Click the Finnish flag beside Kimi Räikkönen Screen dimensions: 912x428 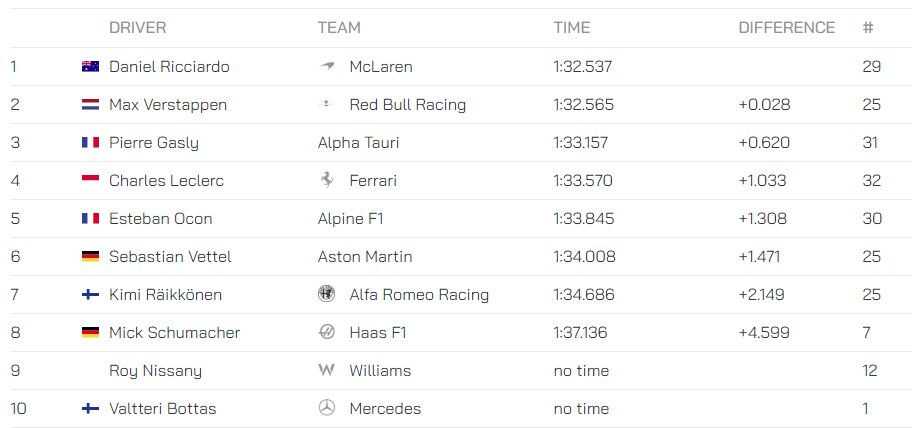[x=90, y=294]
